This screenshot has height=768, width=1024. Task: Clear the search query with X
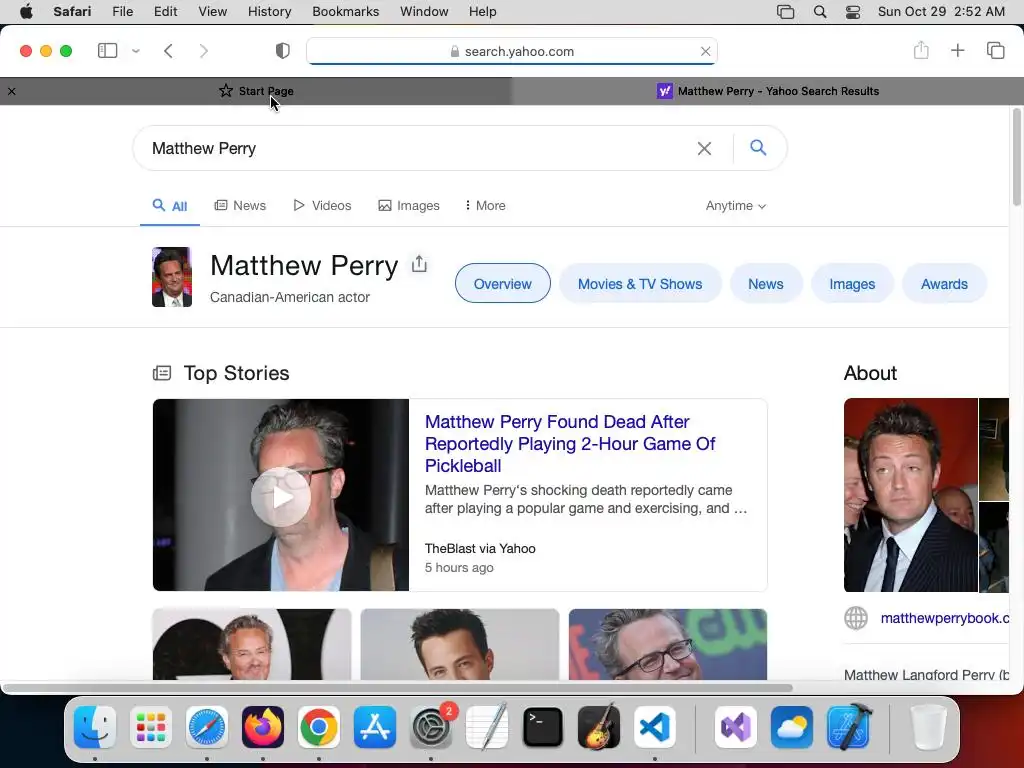tap(704, 148)
